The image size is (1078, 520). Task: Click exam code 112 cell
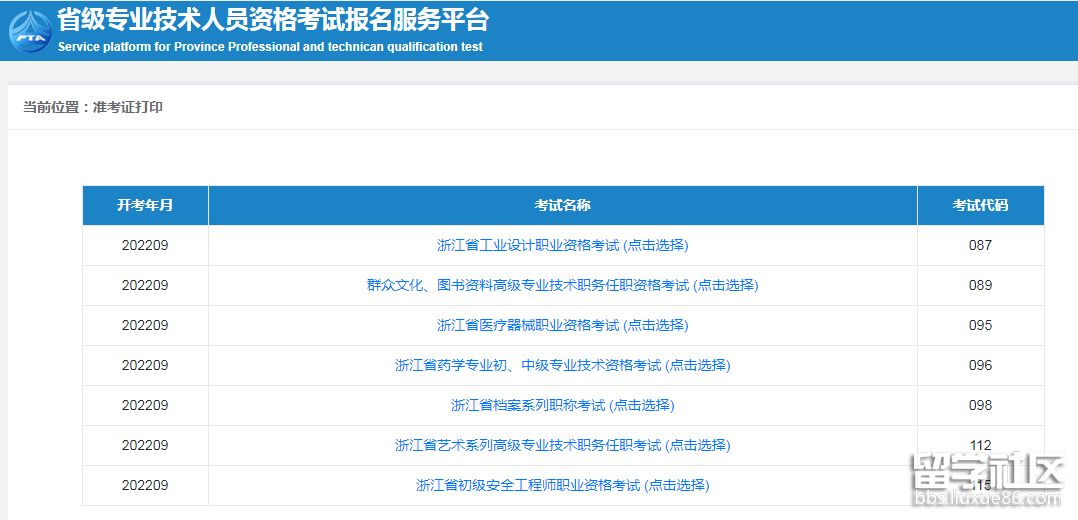click(980, 445)
